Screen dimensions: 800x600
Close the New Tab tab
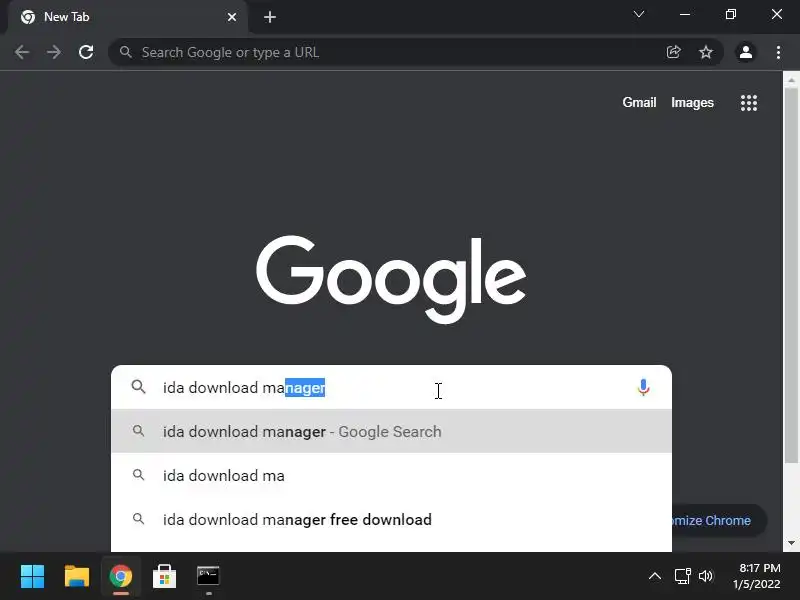[x=232, y=17]
